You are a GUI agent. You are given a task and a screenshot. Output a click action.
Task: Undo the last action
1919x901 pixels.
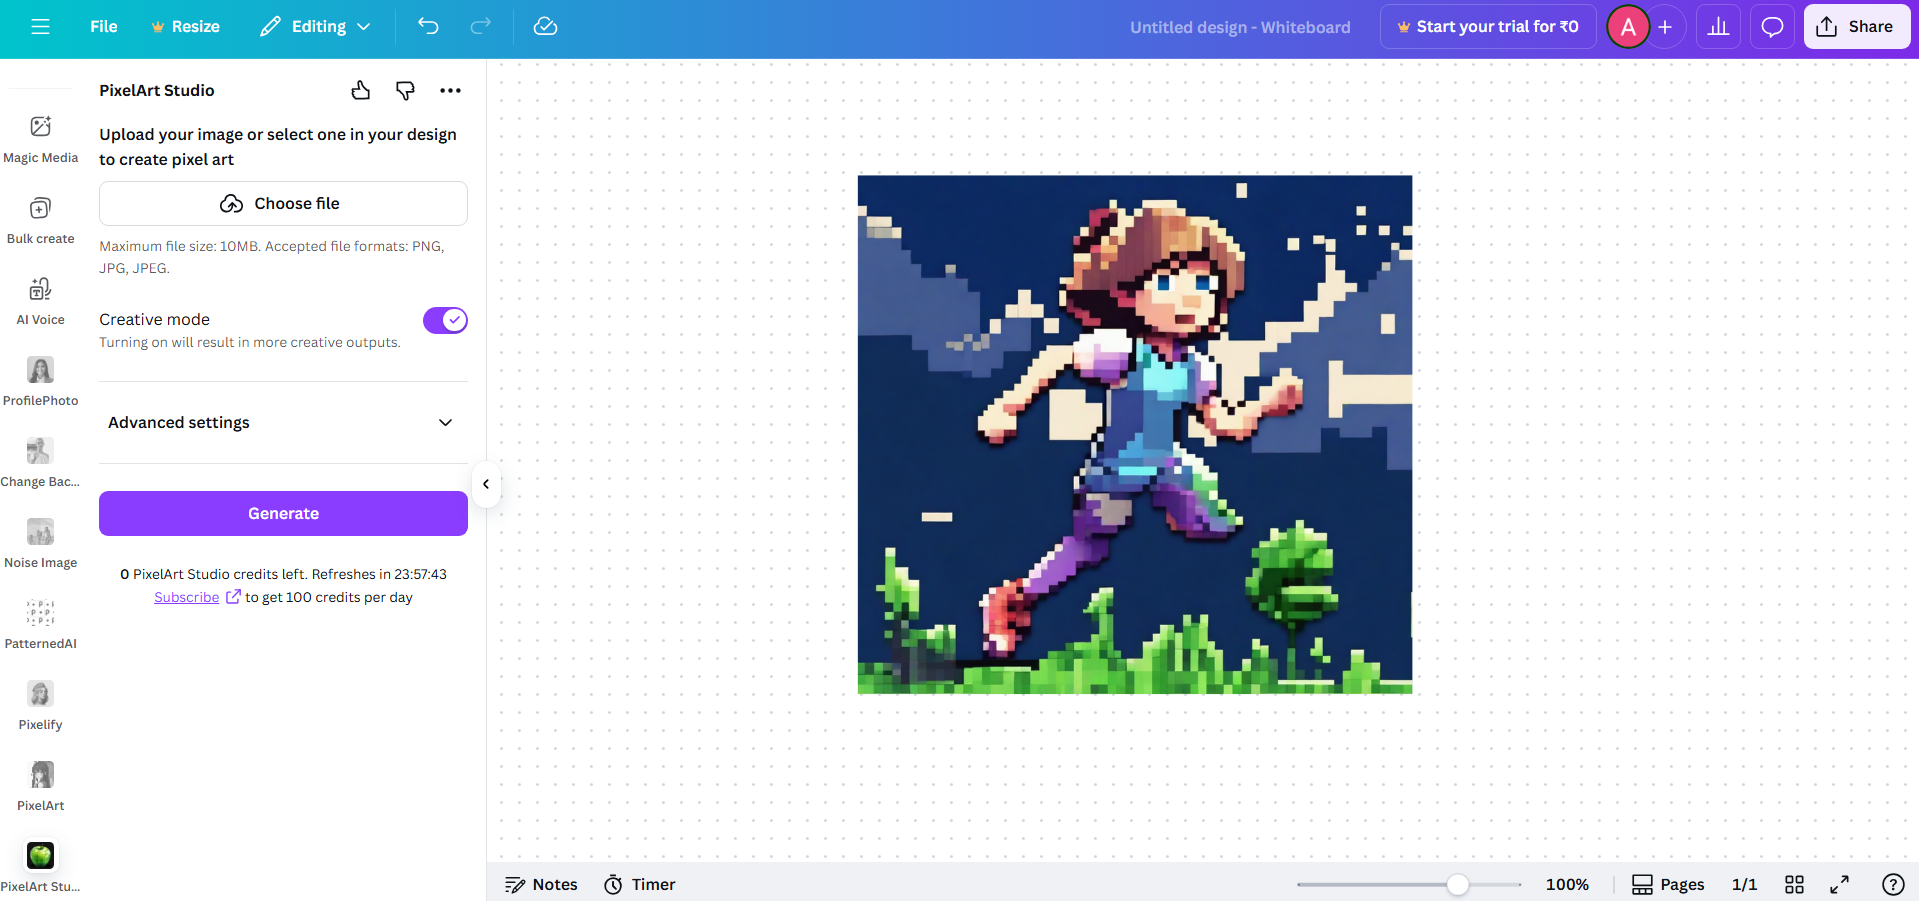click(428, 26)
